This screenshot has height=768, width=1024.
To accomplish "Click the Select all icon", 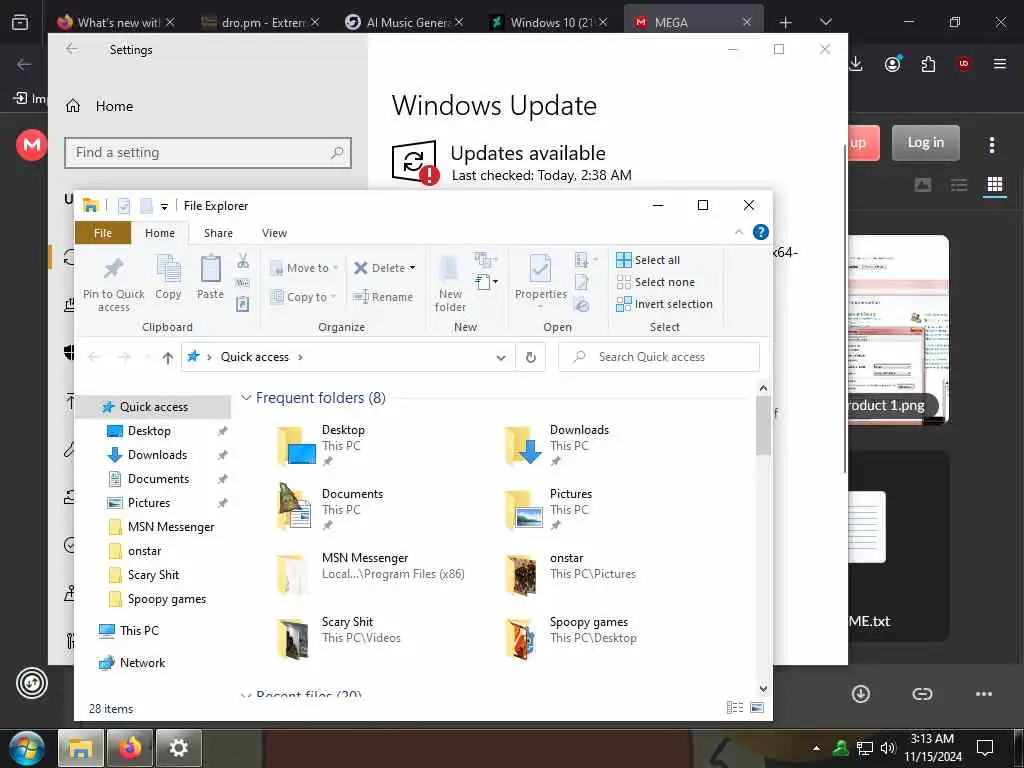I will [x=624, y=260].
